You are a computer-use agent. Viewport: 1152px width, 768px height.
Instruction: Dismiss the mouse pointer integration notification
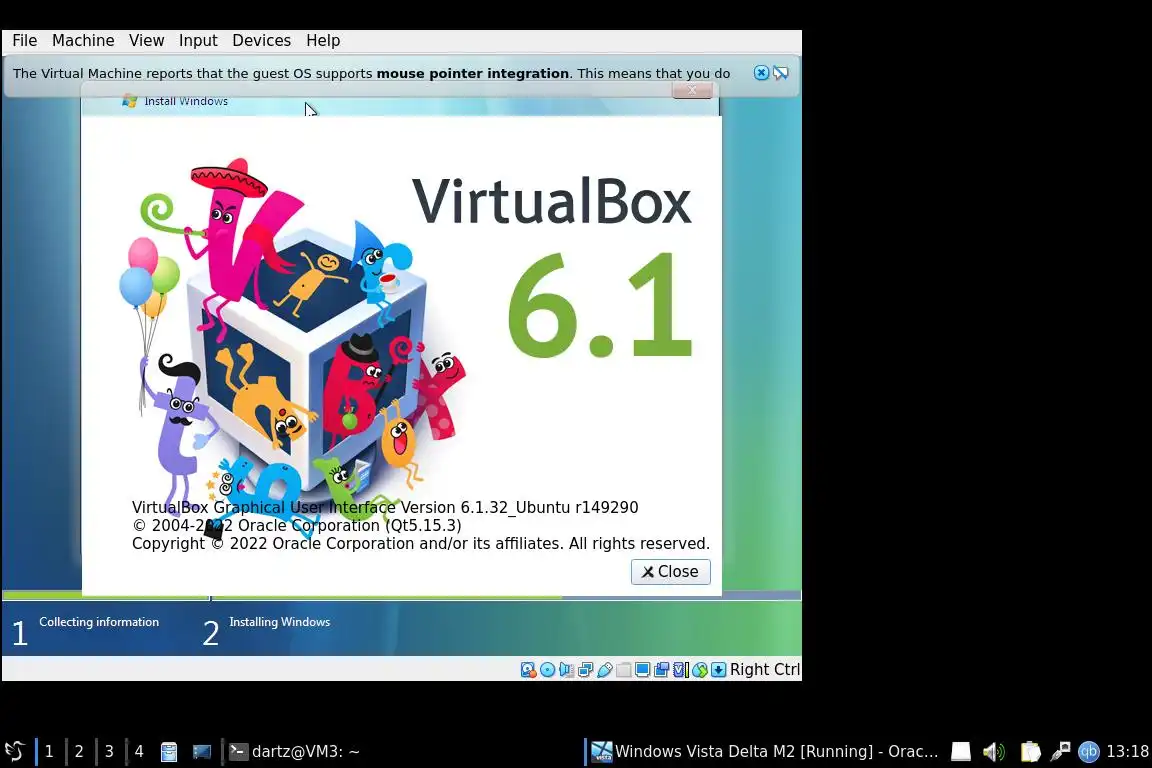pos(761,73)
